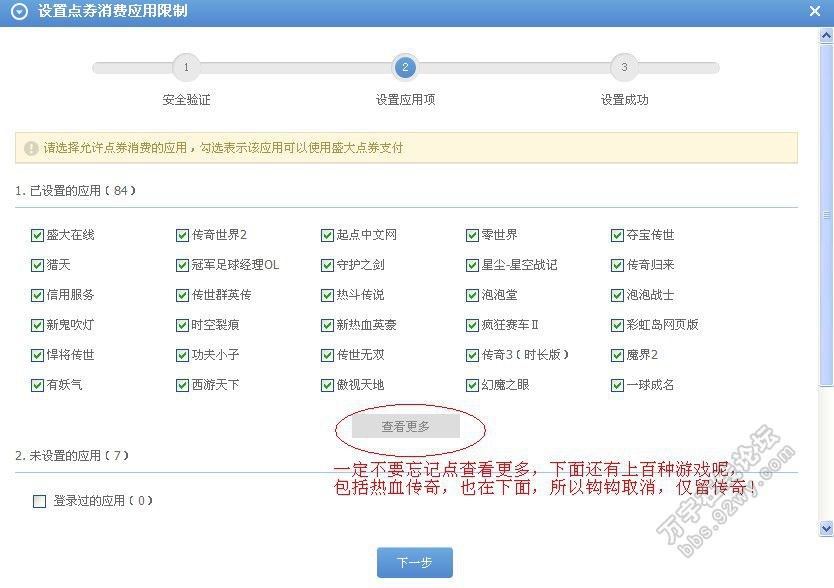Image resolution: width=834 pixels, height=588 pixels.
Task: Click the 已设置的应用（84） section heading
Action: pos(76,191)
